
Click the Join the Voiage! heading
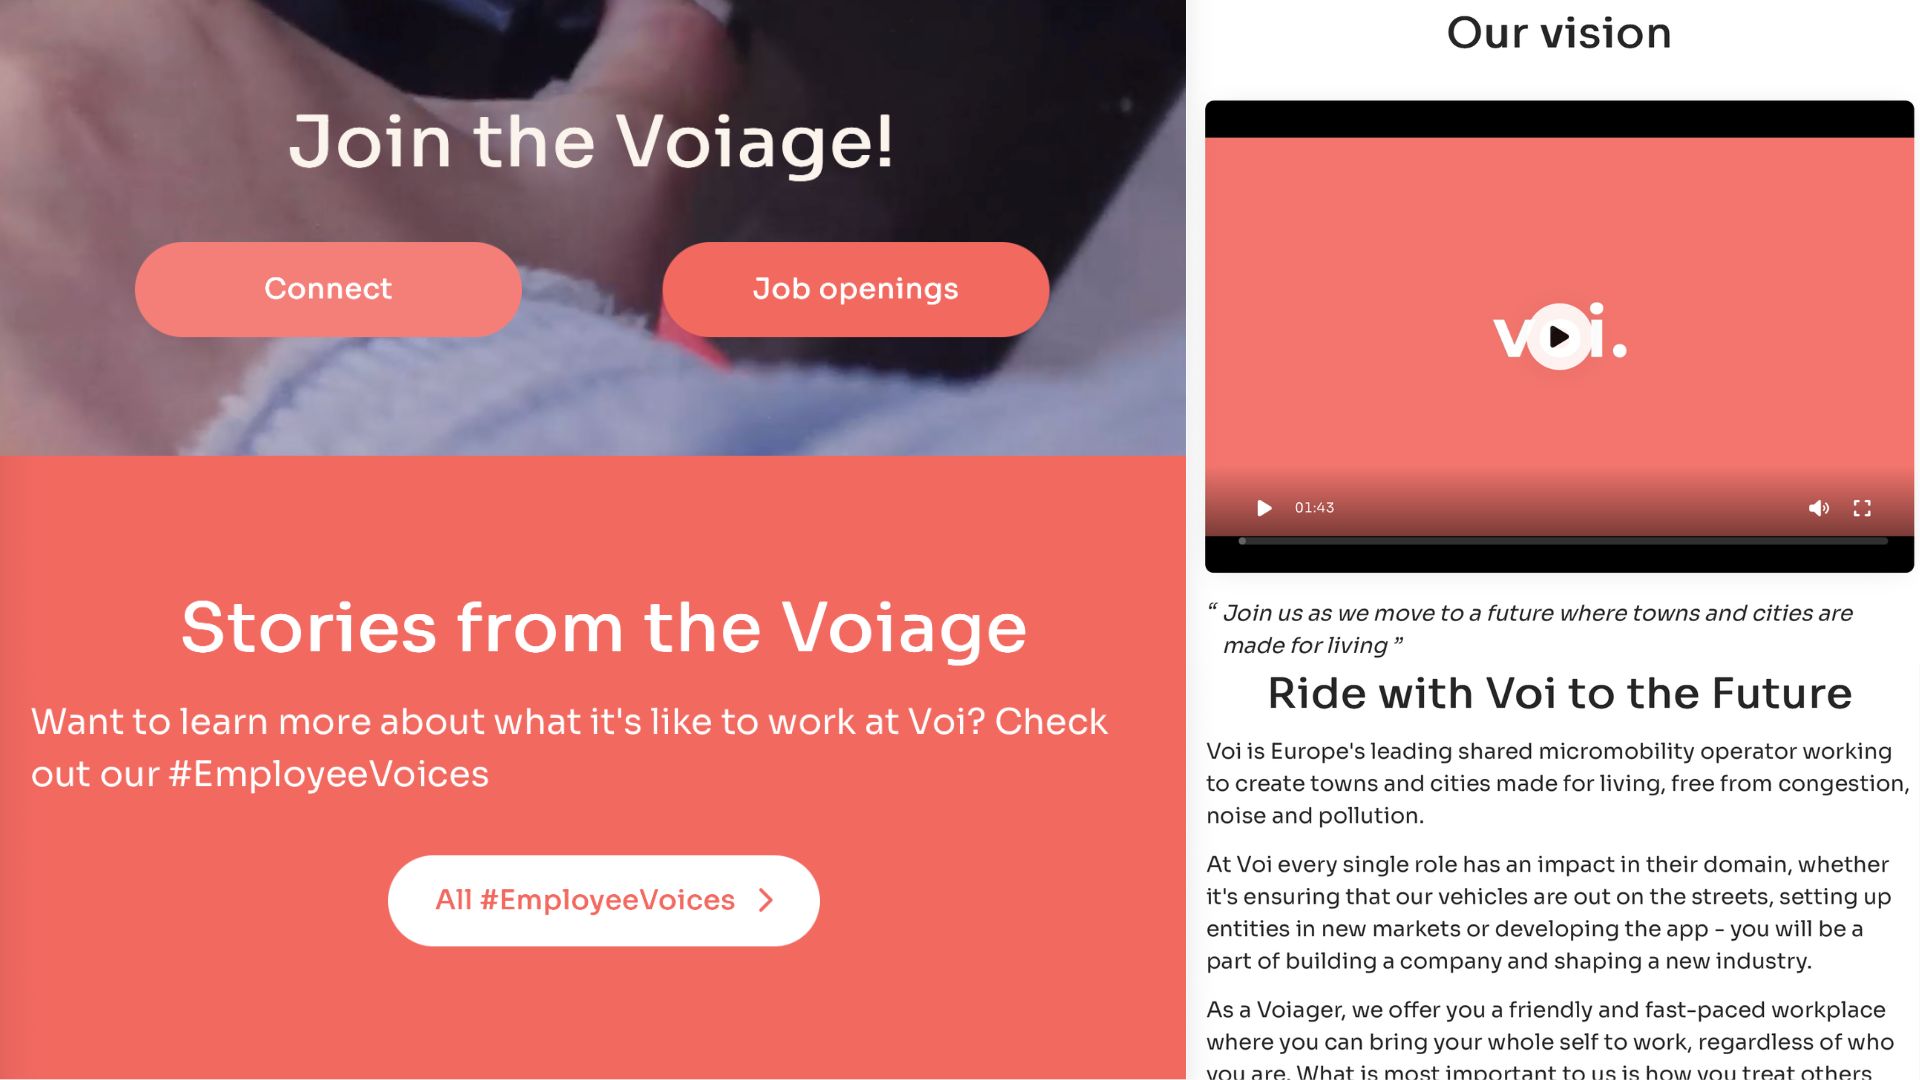592,142
